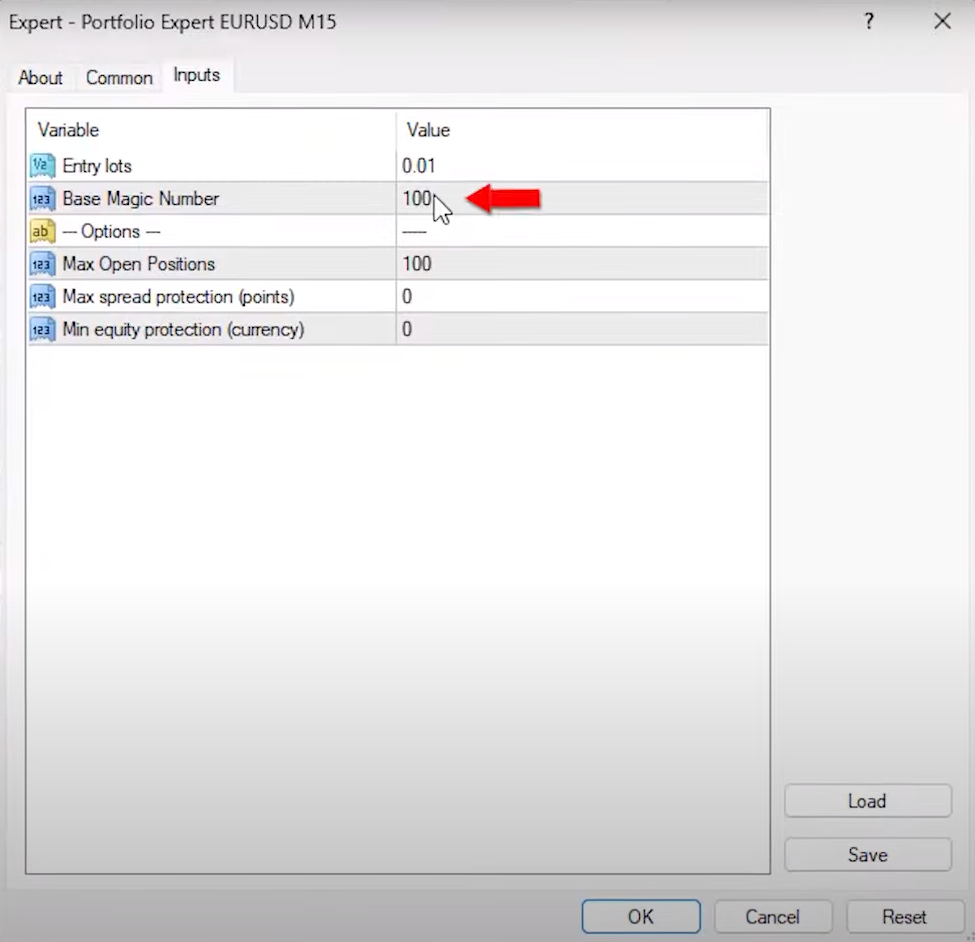Viewport: 975px width, 942px height.
Task: Select the Inputs tab
Action: pyautogui.click(x=196, y=75)
